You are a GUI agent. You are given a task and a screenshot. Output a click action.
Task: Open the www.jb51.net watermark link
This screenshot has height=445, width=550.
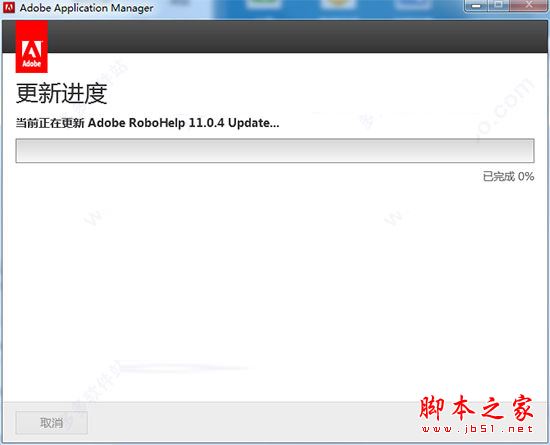477,429
